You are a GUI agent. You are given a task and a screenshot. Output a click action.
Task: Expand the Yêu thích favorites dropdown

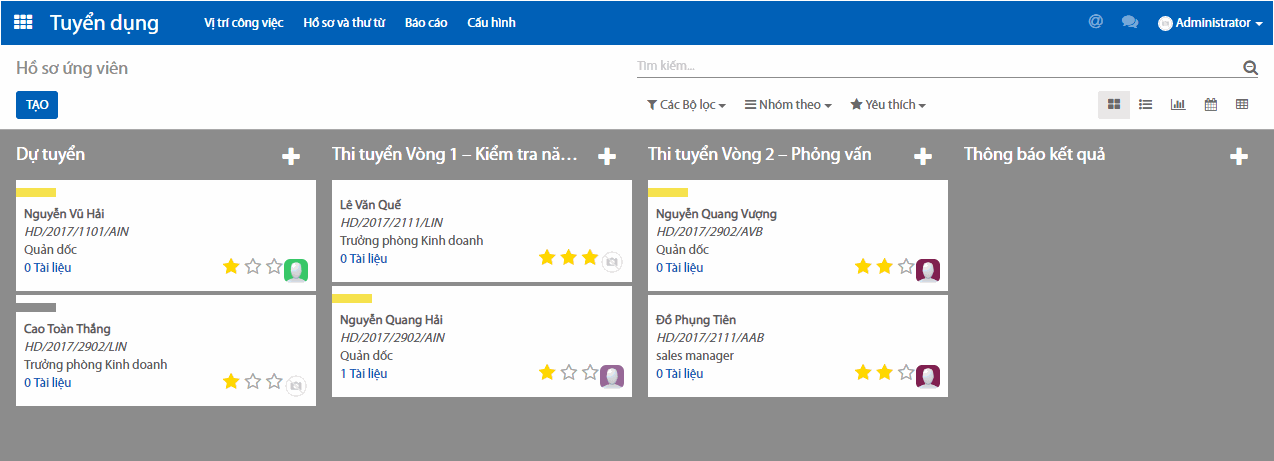[x=888, y=105]
